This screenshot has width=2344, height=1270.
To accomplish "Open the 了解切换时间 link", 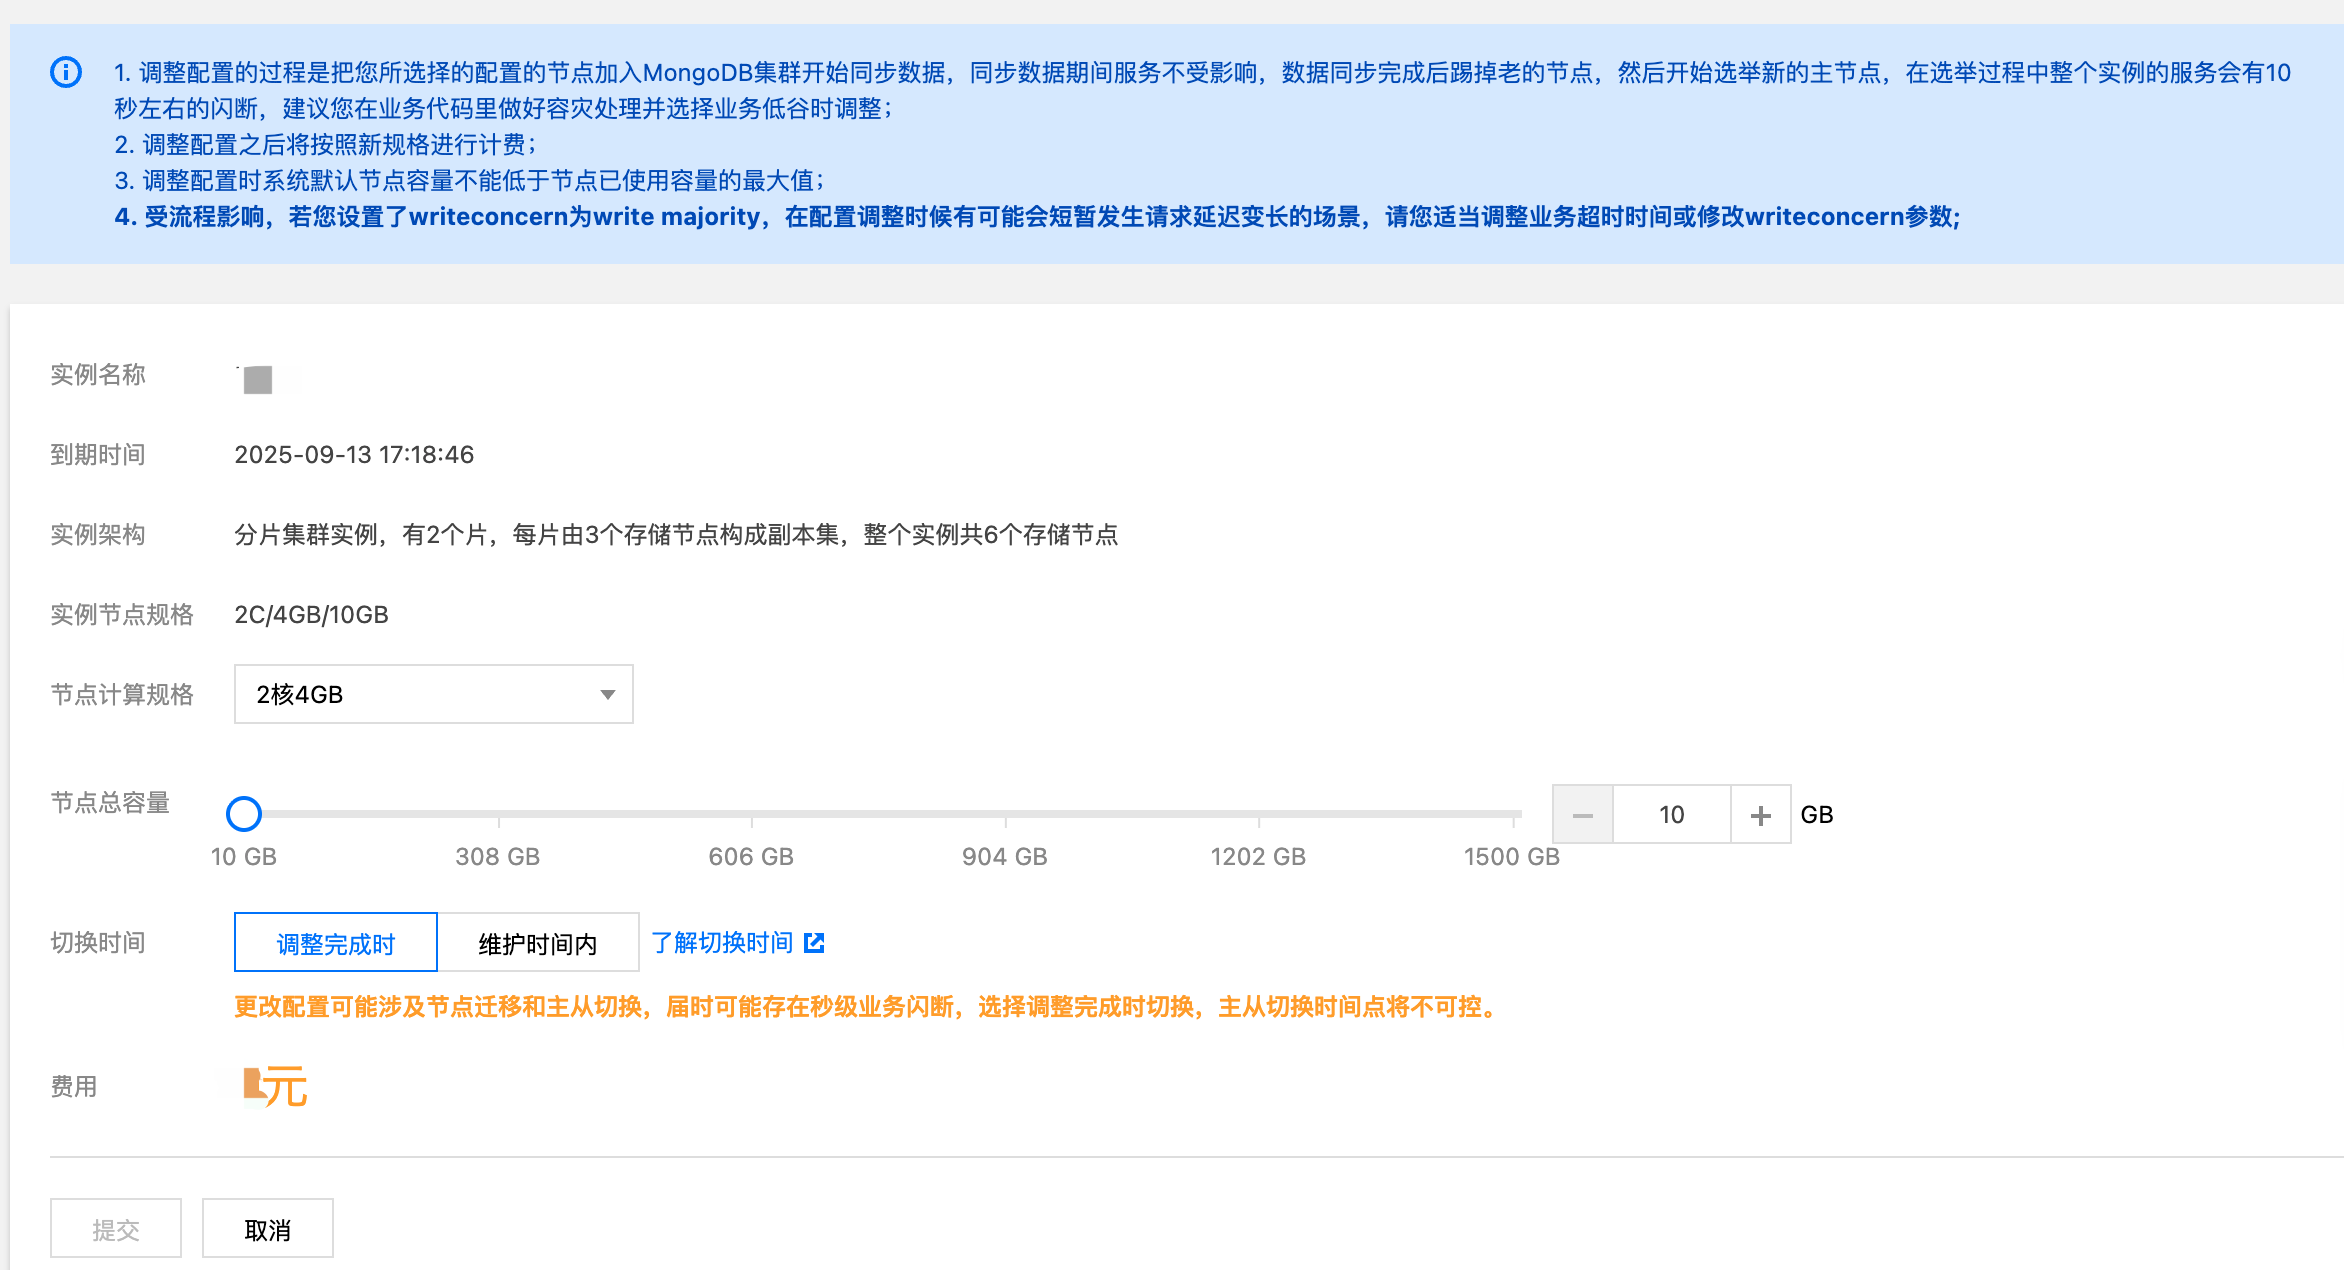I will (722, 943).
